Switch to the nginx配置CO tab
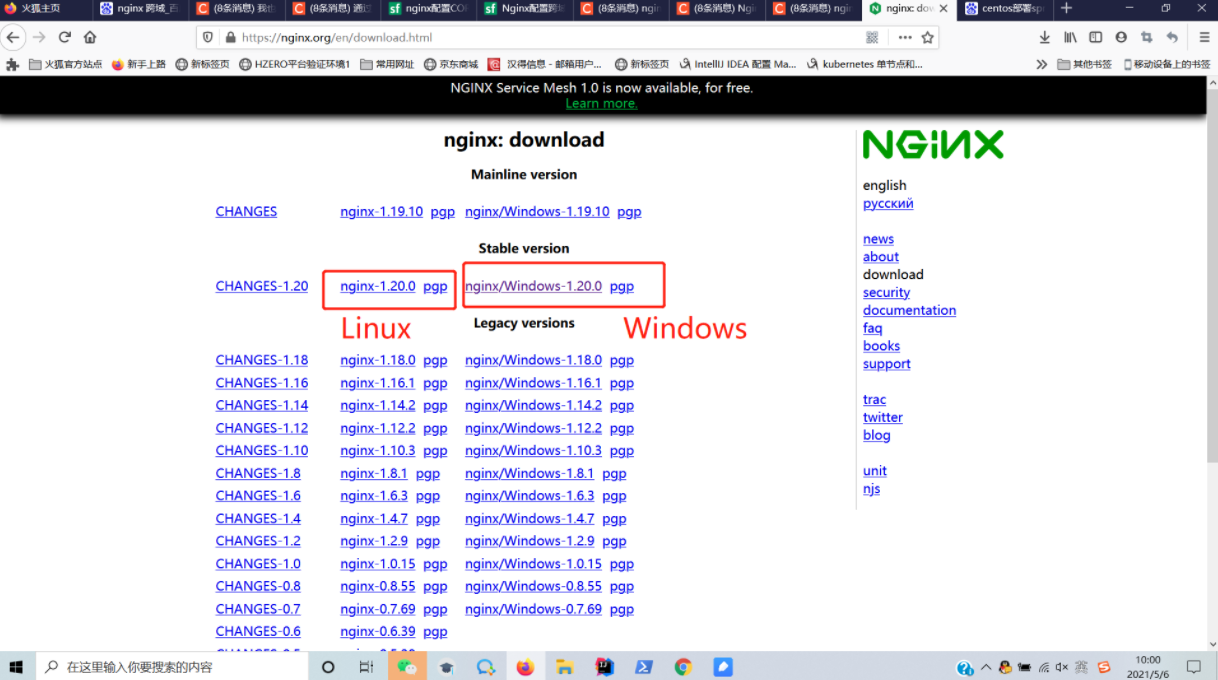 [428, 9]
